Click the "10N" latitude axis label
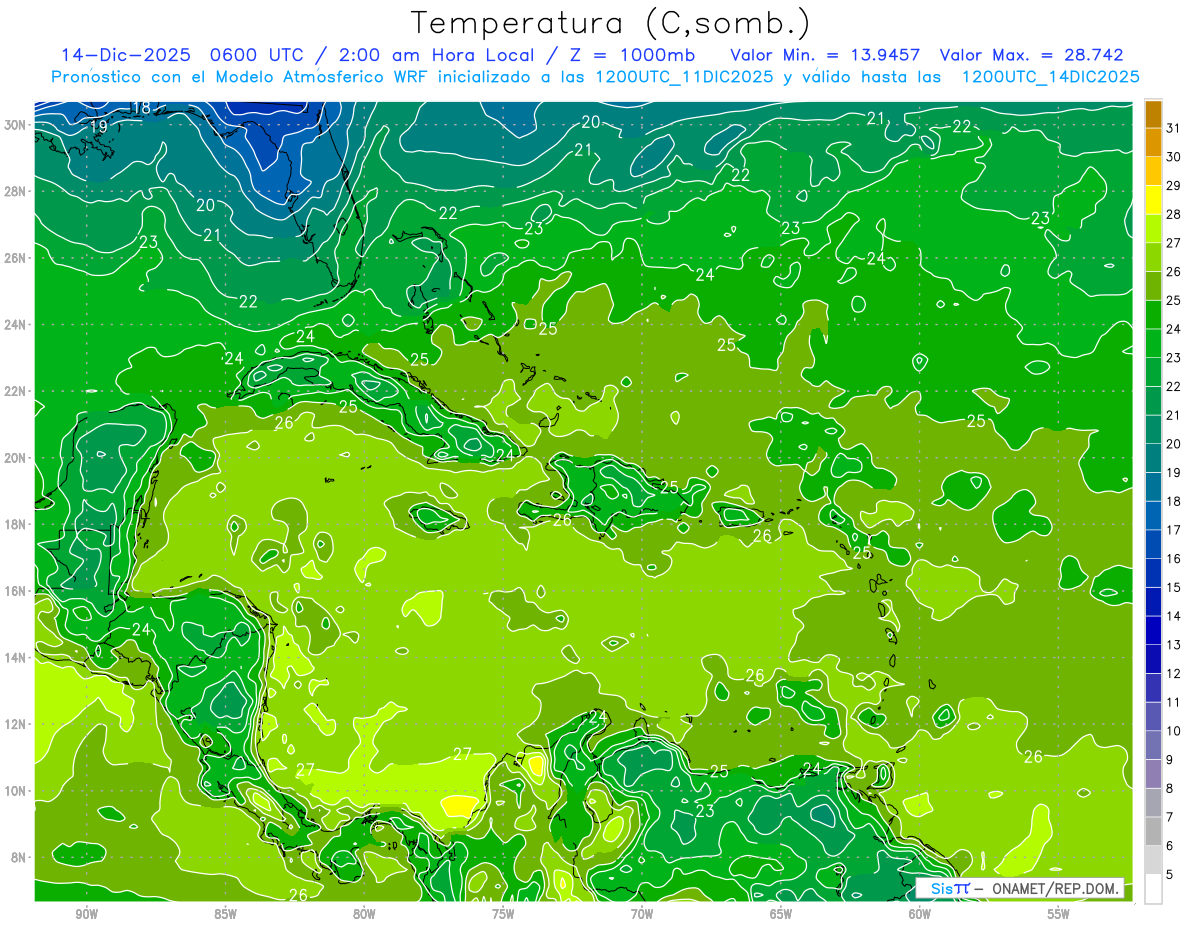Image resolution: width=1200 pixels, height=927 pixels. click(15, 791)
